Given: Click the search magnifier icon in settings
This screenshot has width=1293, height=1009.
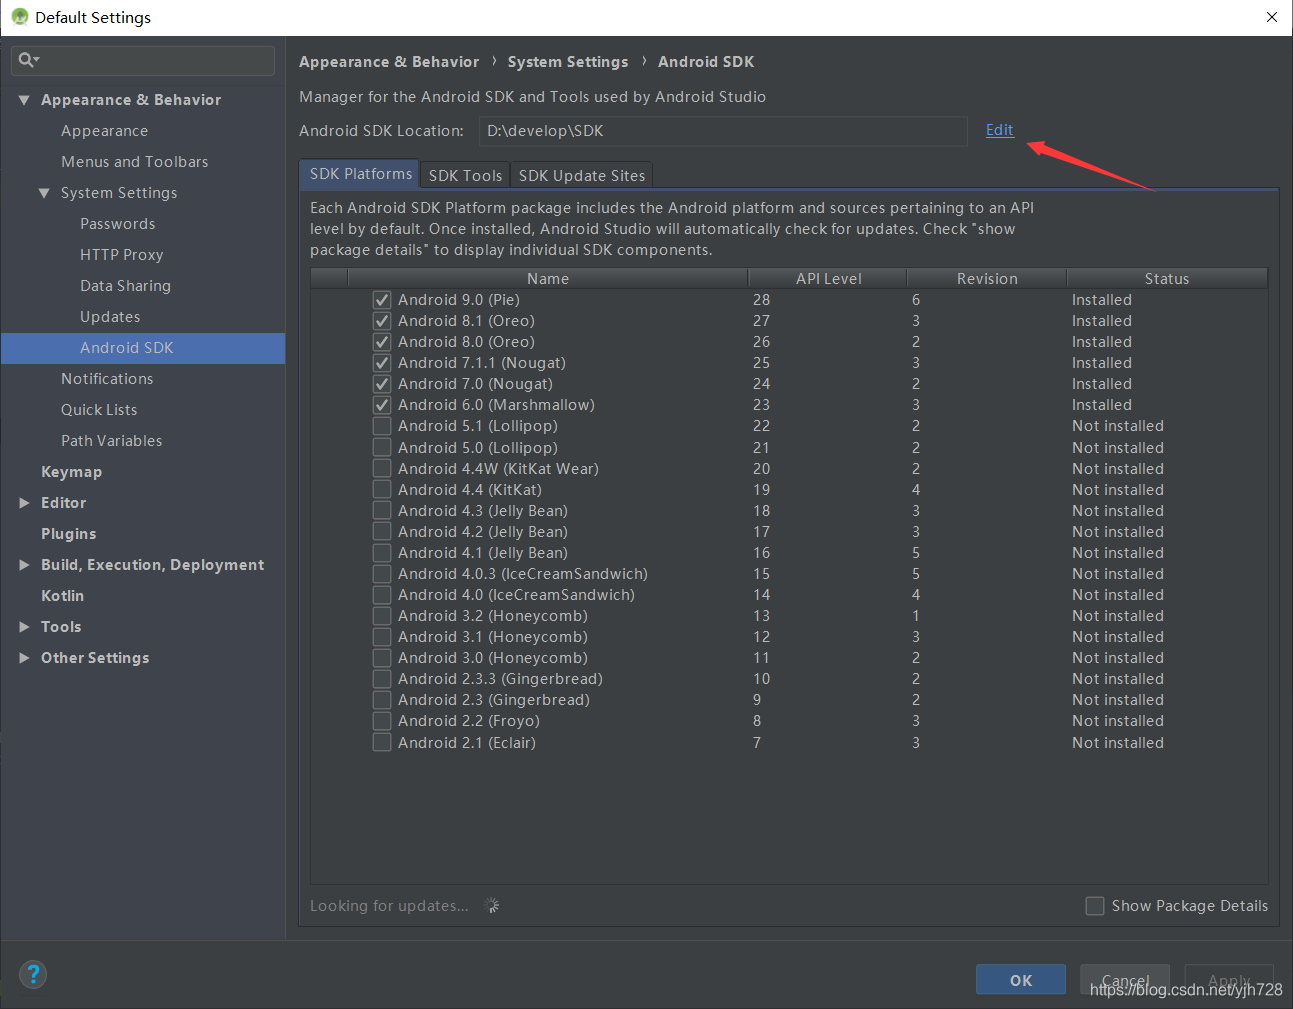Looking at the screenshot, I should tap(28, 60).
